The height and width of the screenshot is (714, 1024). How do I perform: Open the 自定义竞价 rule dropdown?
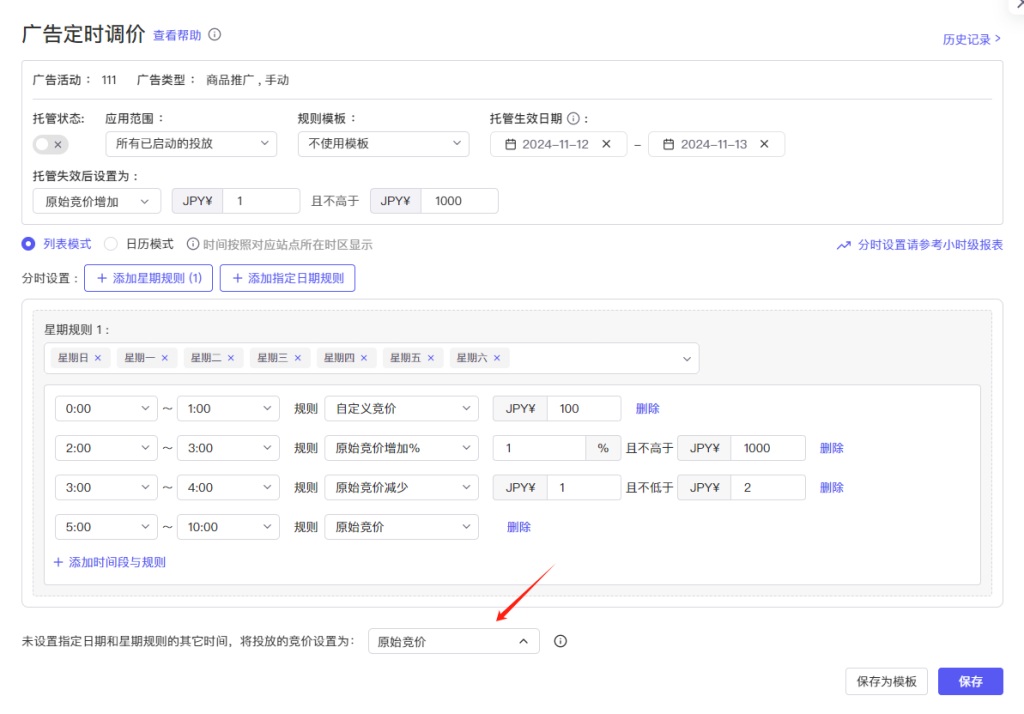(x=402, y=408)
